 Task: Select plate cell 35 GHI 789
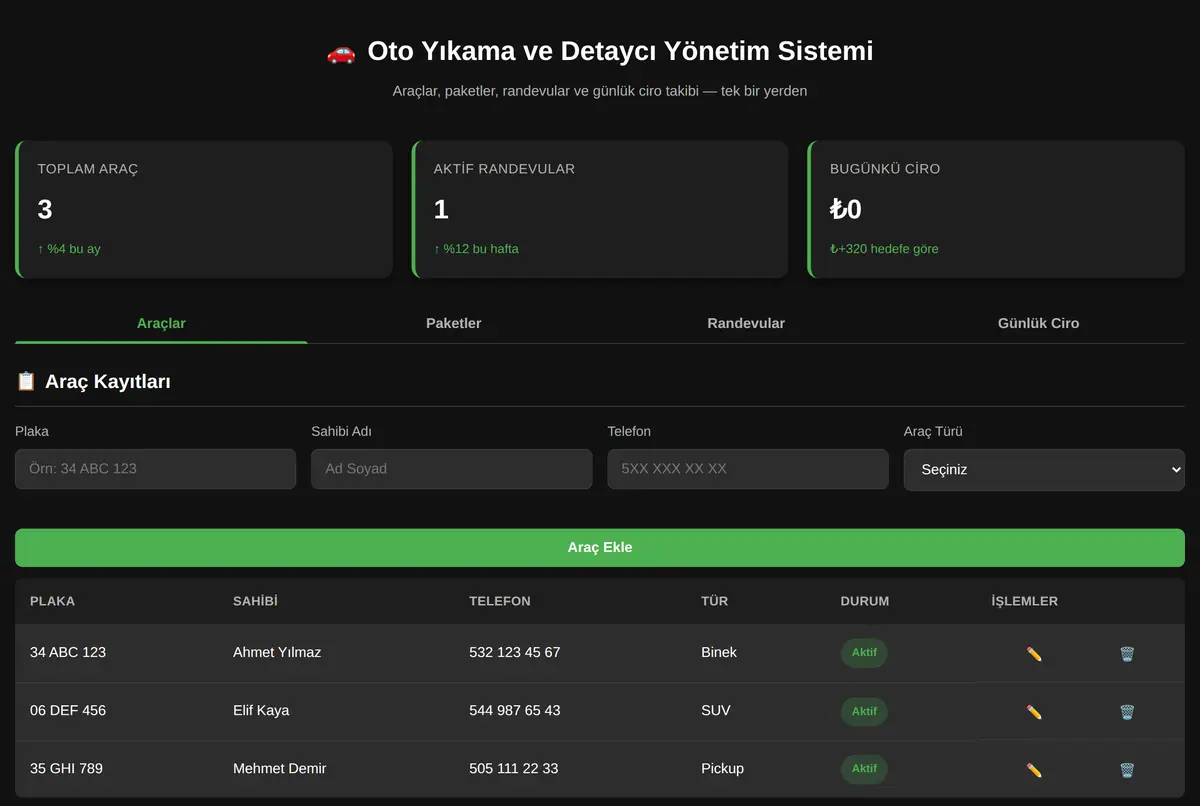(66, 768)
